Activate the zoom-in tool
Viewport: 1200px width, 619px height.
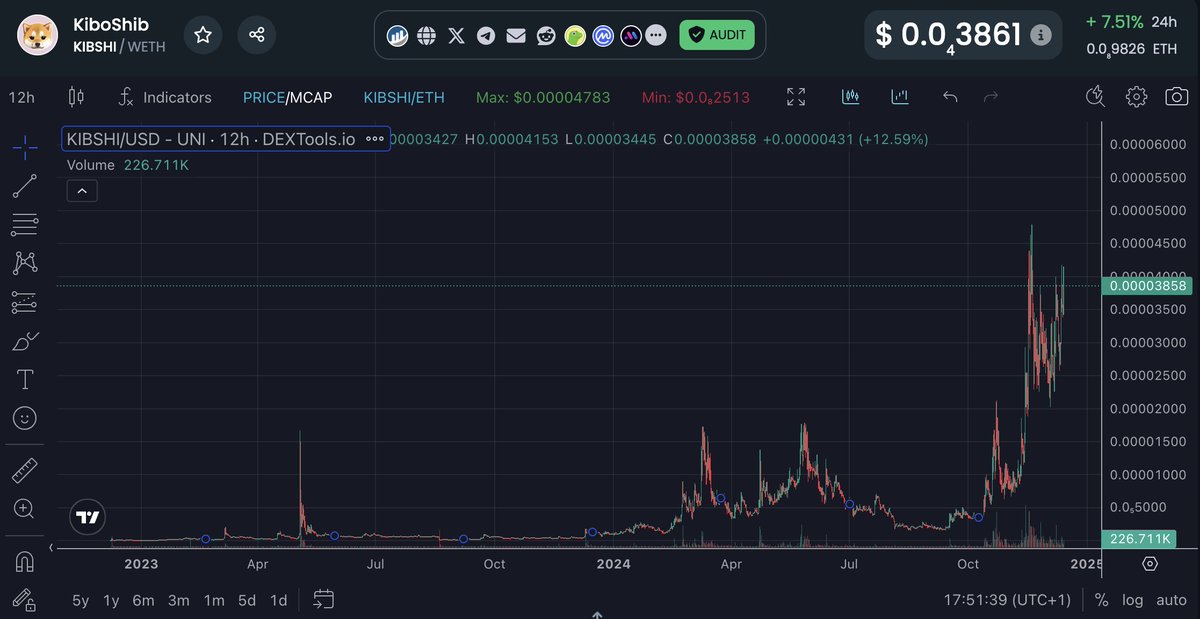(x=25, y=509)
